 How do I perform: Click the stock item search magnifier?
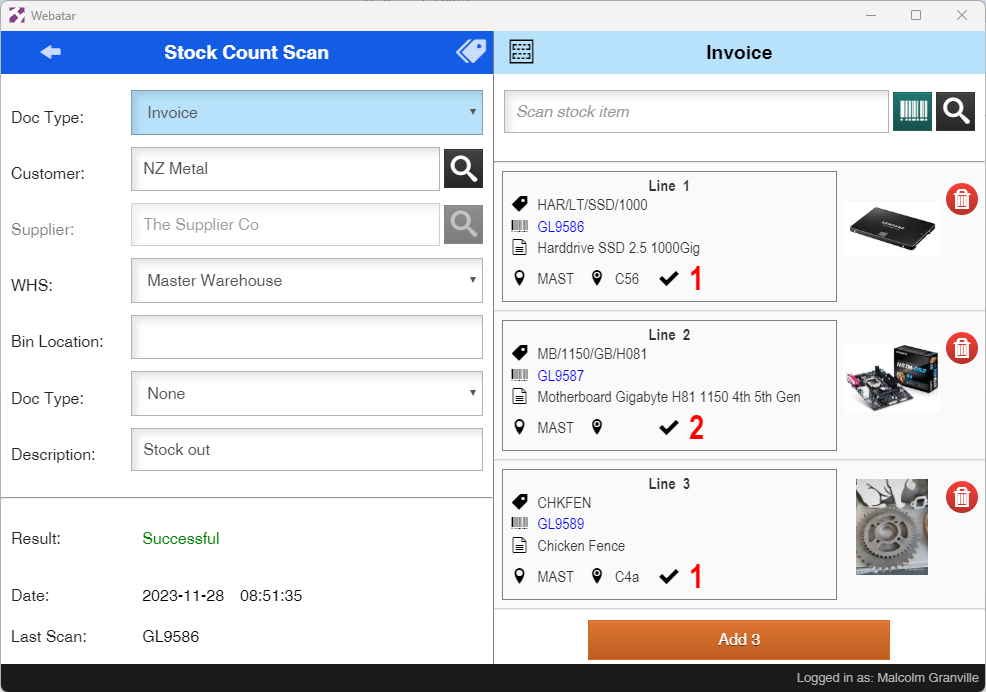click(x=955, y=112)
